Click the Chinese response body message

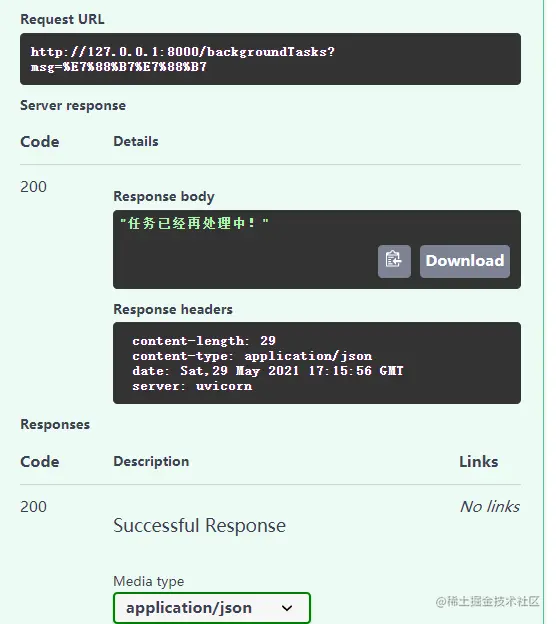(194, 223)
